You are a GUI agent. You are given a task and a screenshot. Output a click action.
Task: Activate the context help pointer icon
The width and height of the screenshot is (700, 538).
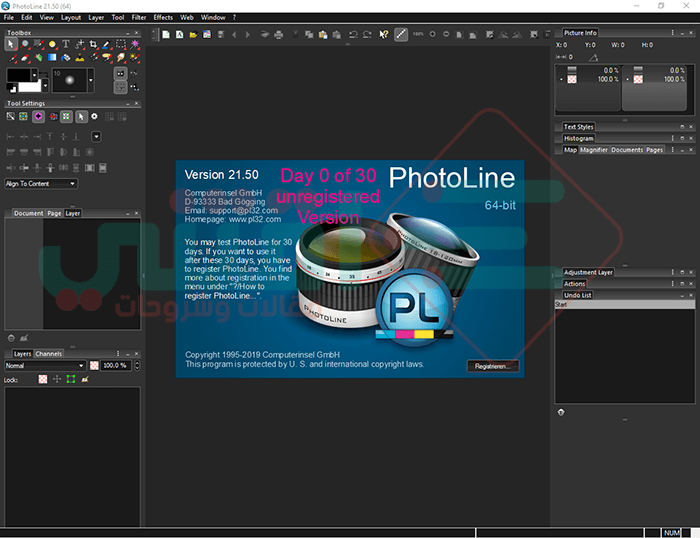383,34
